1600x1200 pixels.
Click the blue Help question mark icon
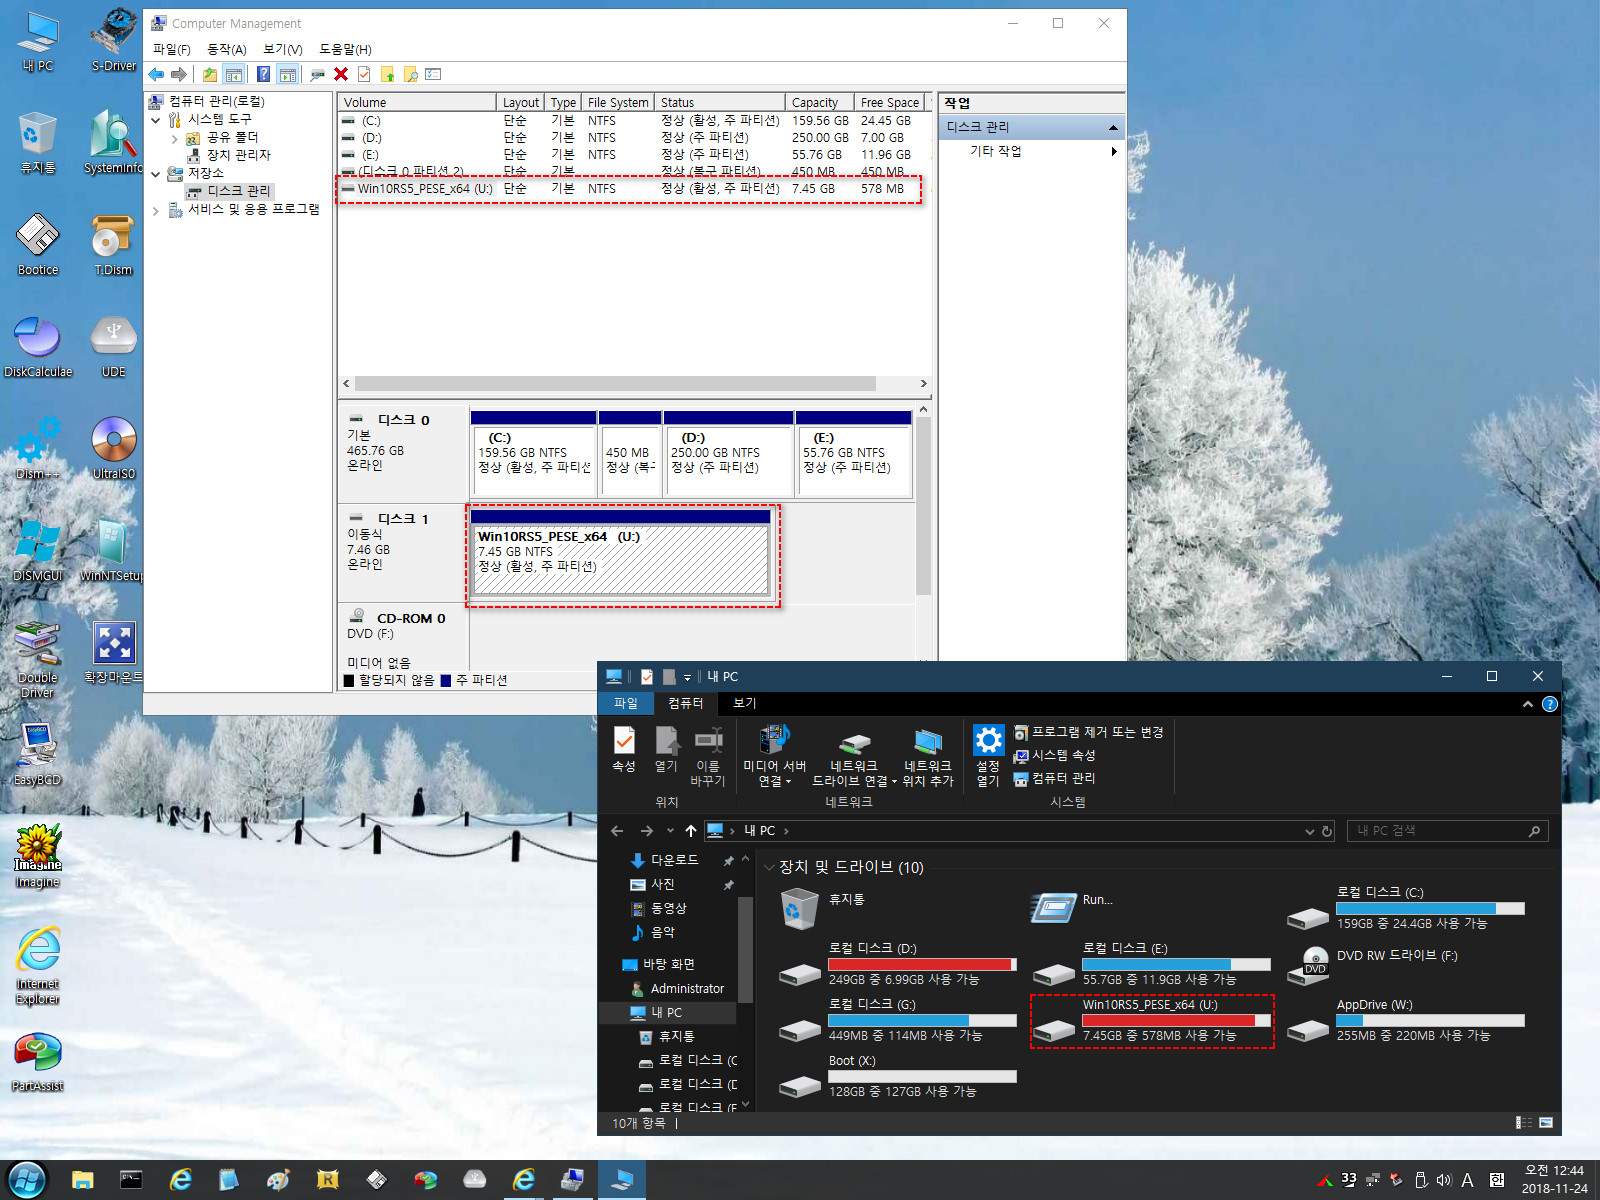click(263, 74)
